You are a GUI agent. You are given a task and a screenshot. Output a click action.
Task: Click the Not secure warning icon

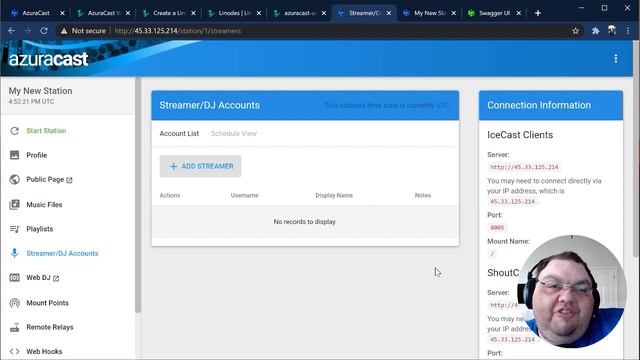[64, 31]
